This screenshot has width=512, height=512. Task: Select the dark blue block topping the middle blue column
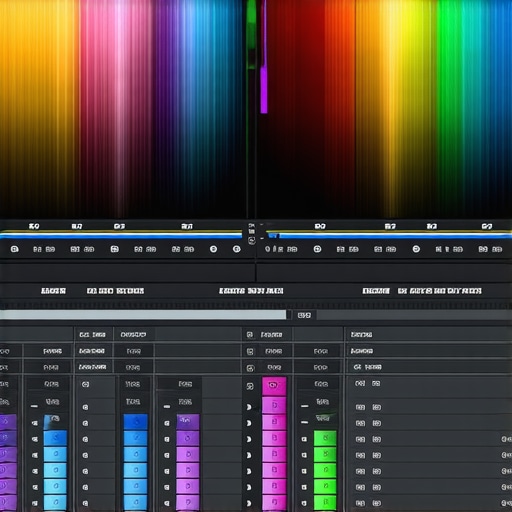[x=135, y=422]
